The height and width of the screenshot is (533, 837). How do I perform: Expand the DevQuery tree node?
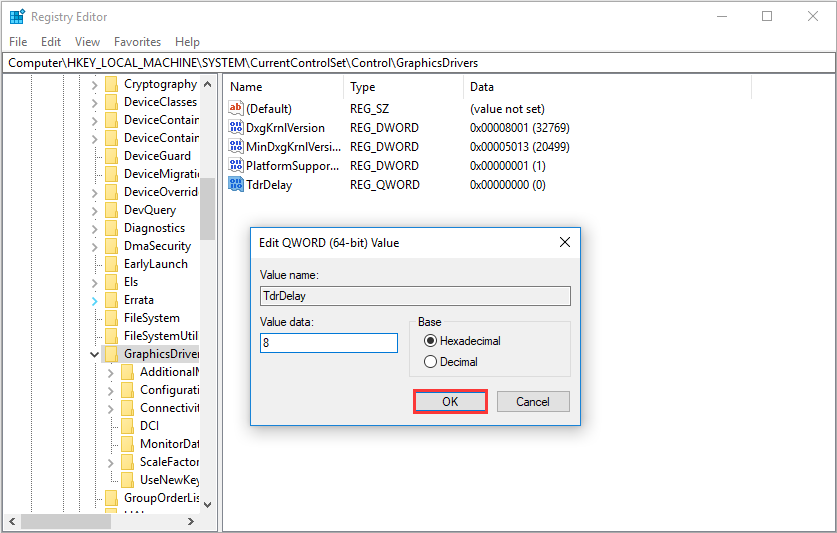pos(94,211)
